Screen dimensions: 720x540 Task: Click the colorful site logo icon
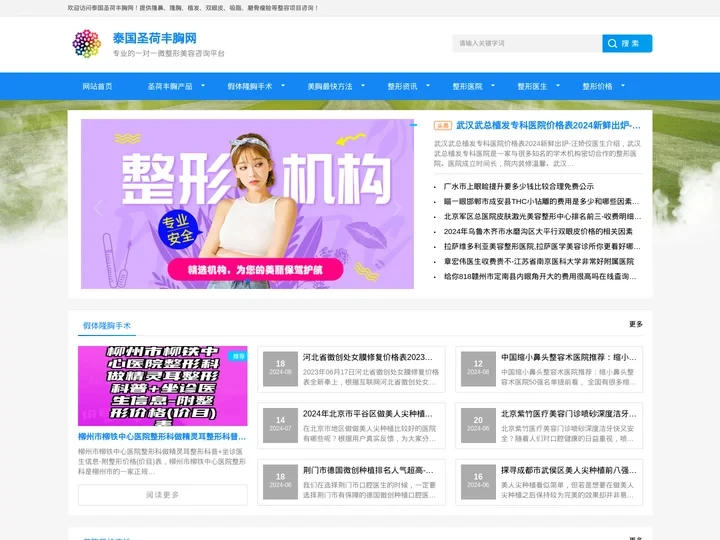click(x=87, y=44)
